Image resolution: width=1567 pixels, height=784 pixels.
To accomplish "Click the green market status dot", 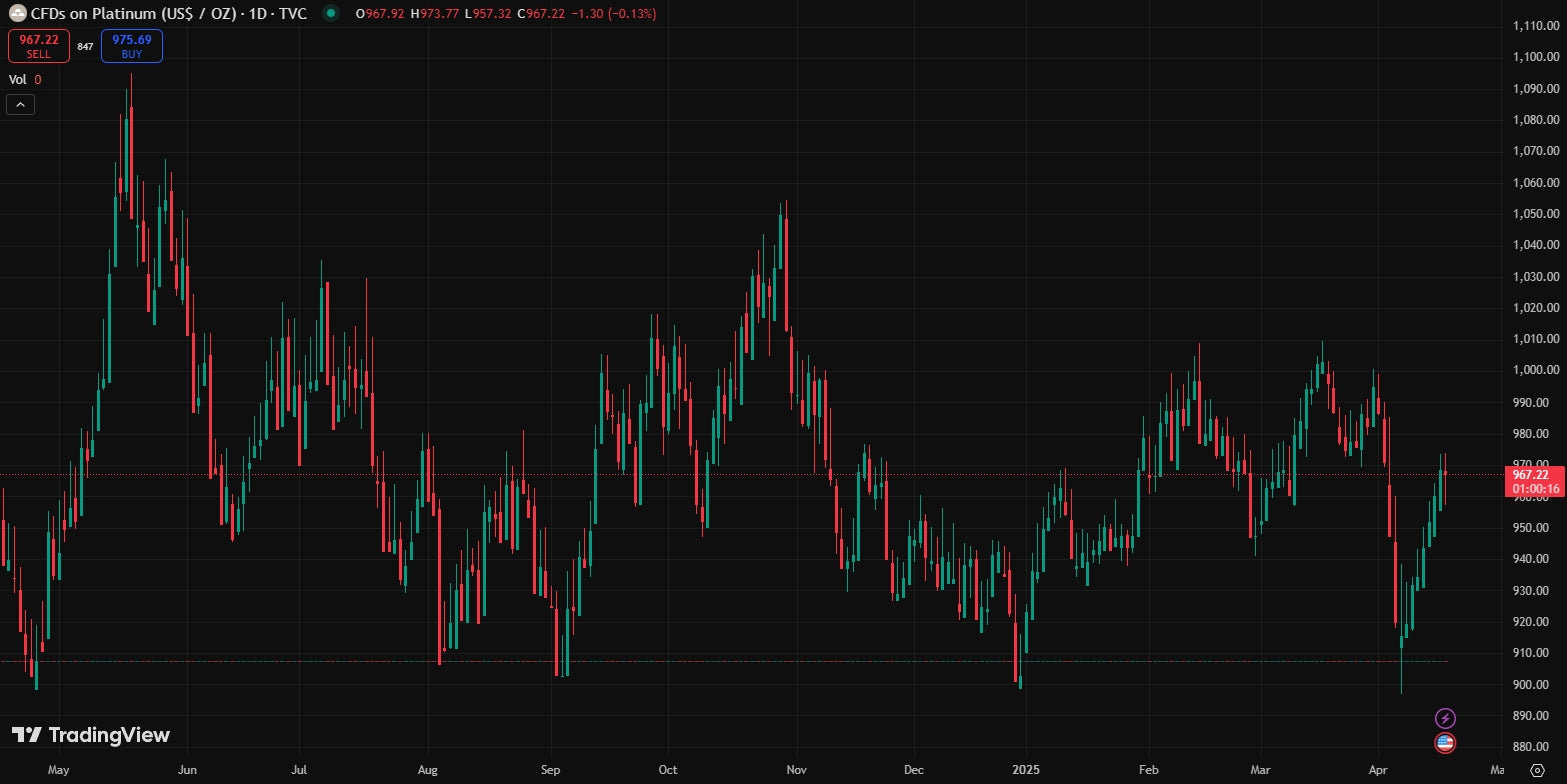I will click(x=330, y=14).
